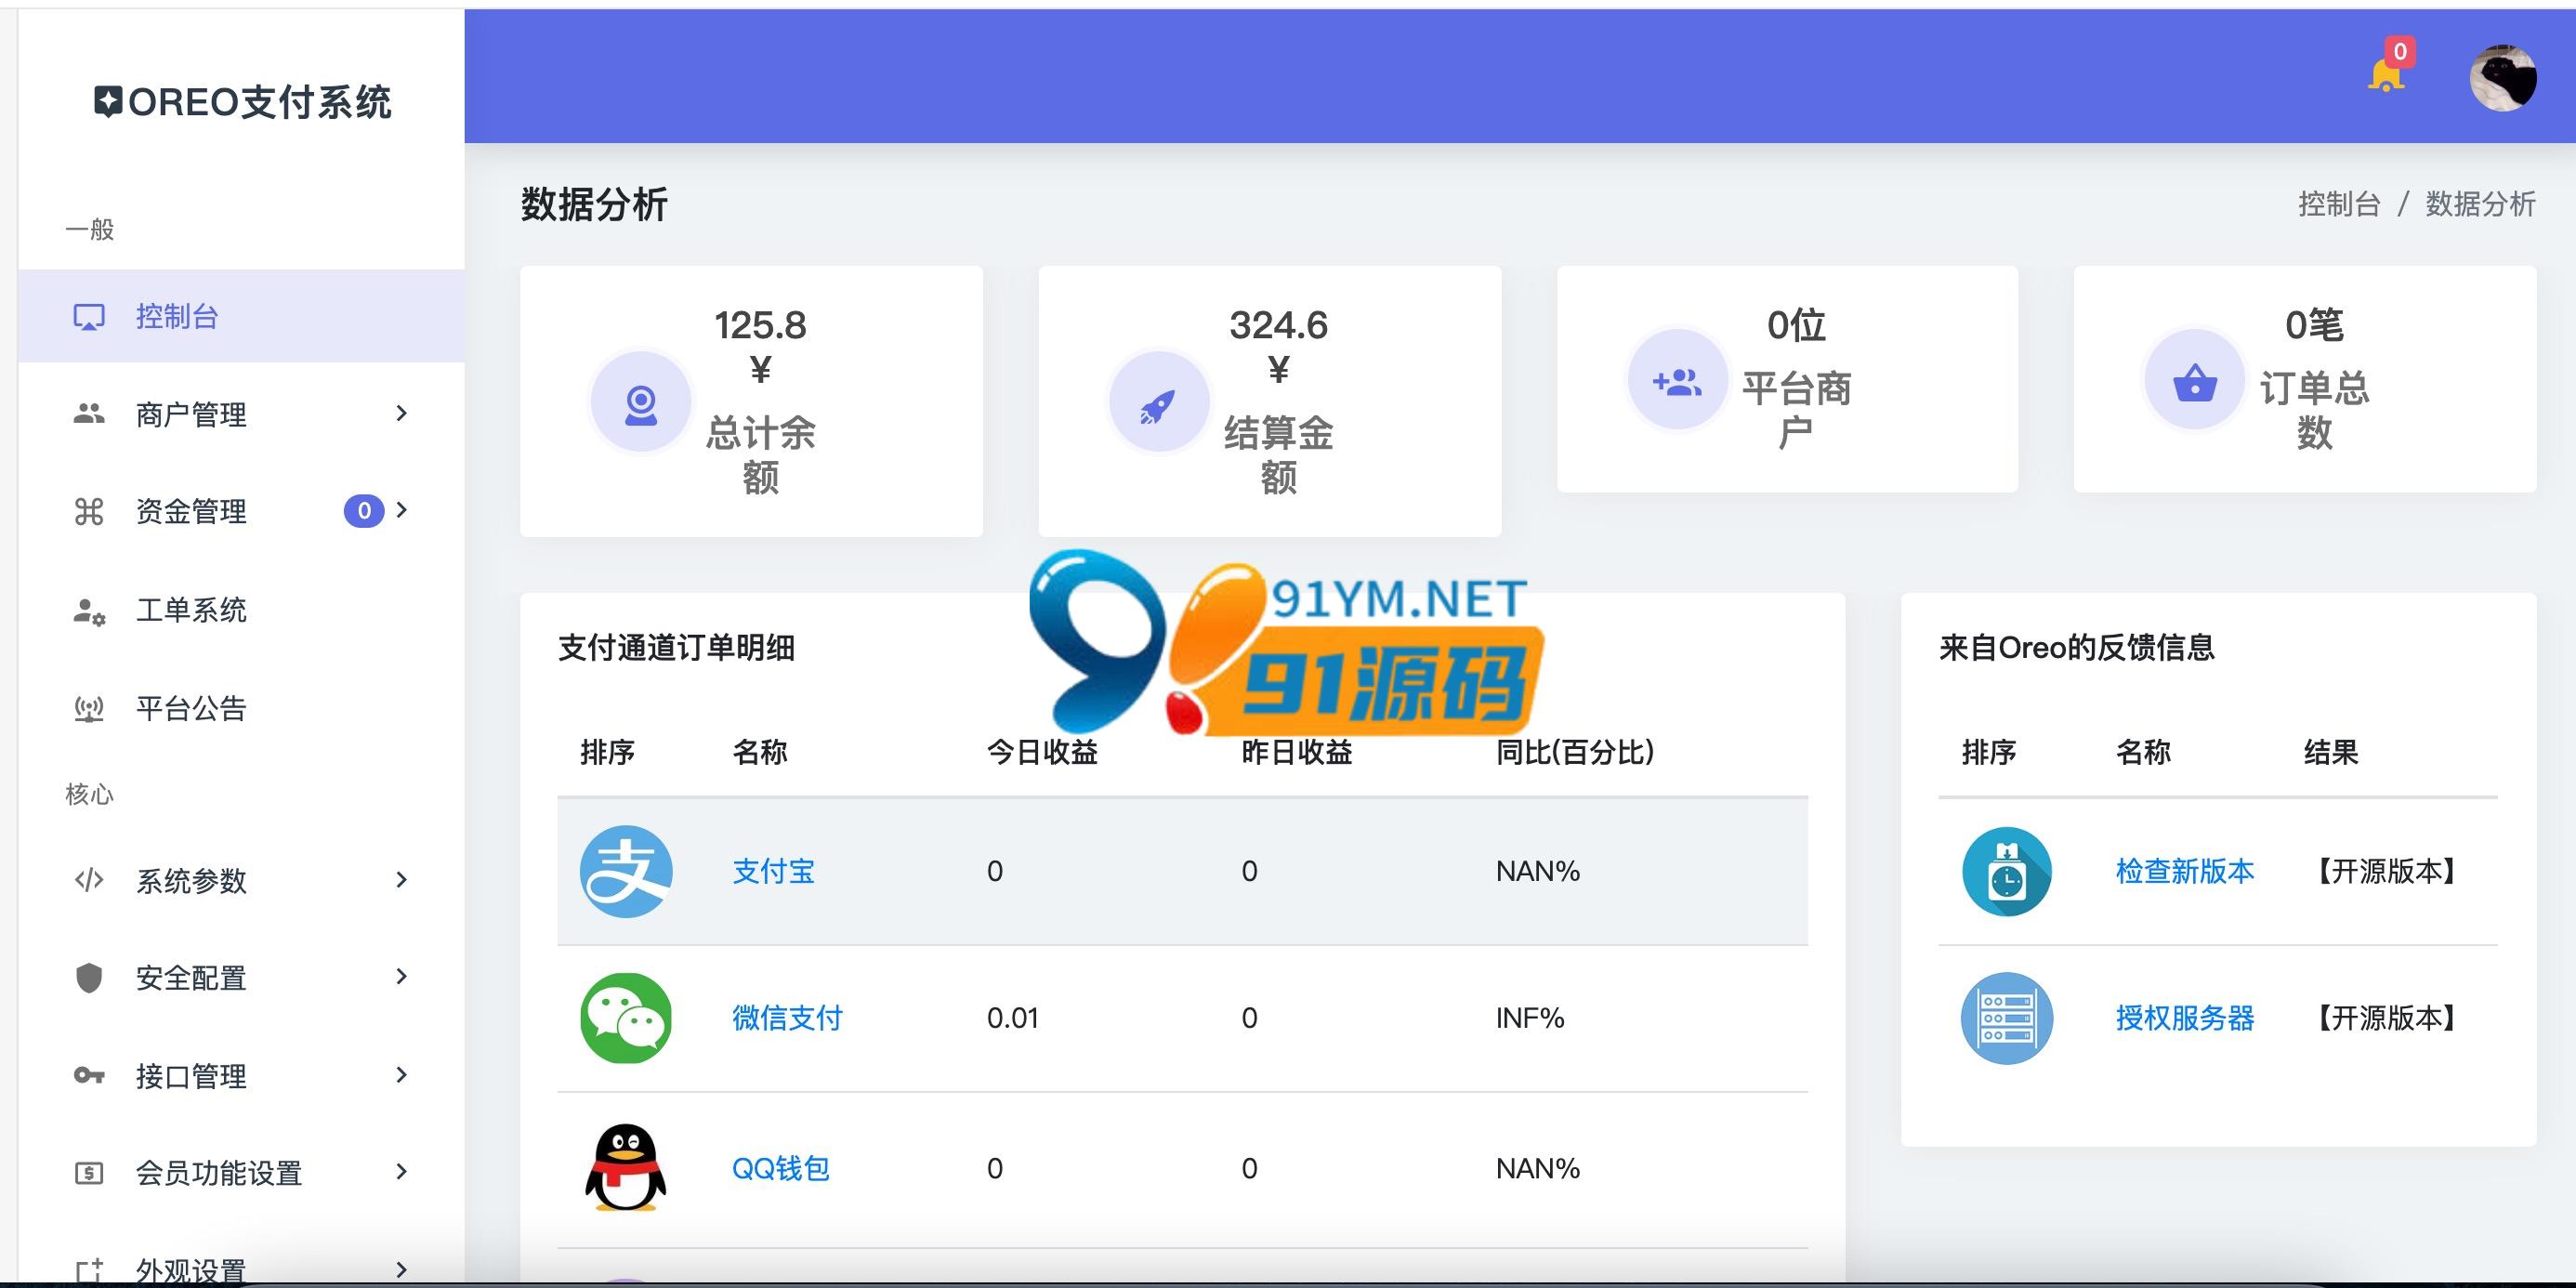Select the 控制台 menu item
The image size is (2576, 1288).
(241, 316)
